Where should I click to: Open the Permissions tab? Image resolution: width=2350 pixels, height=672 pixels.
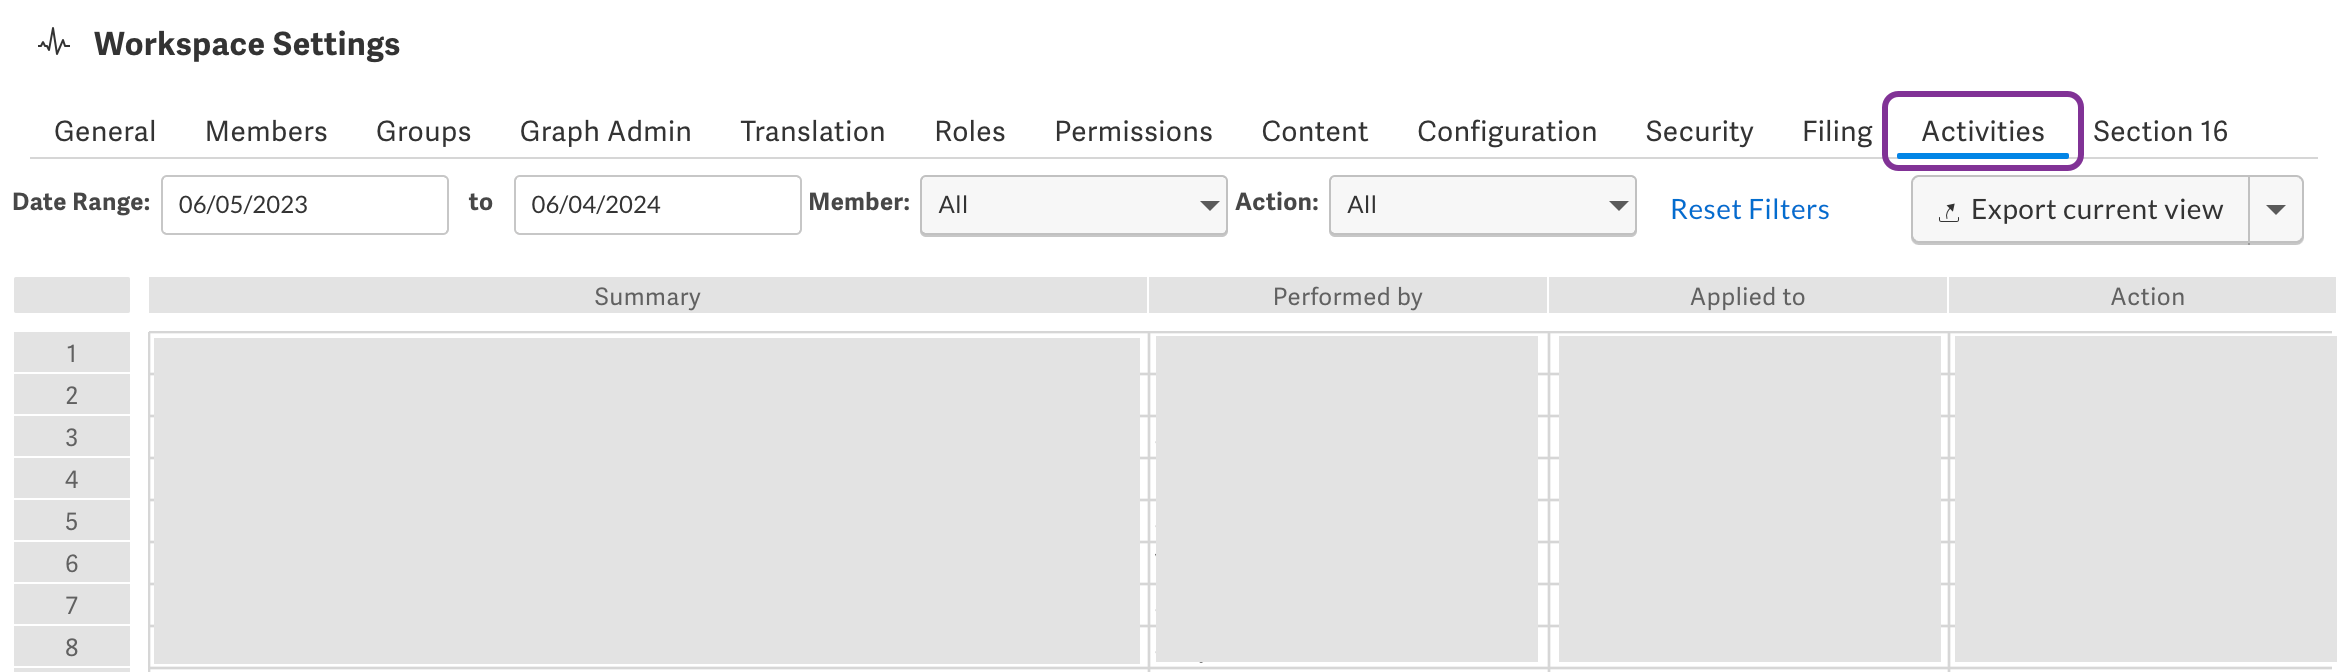point(1132,131)
